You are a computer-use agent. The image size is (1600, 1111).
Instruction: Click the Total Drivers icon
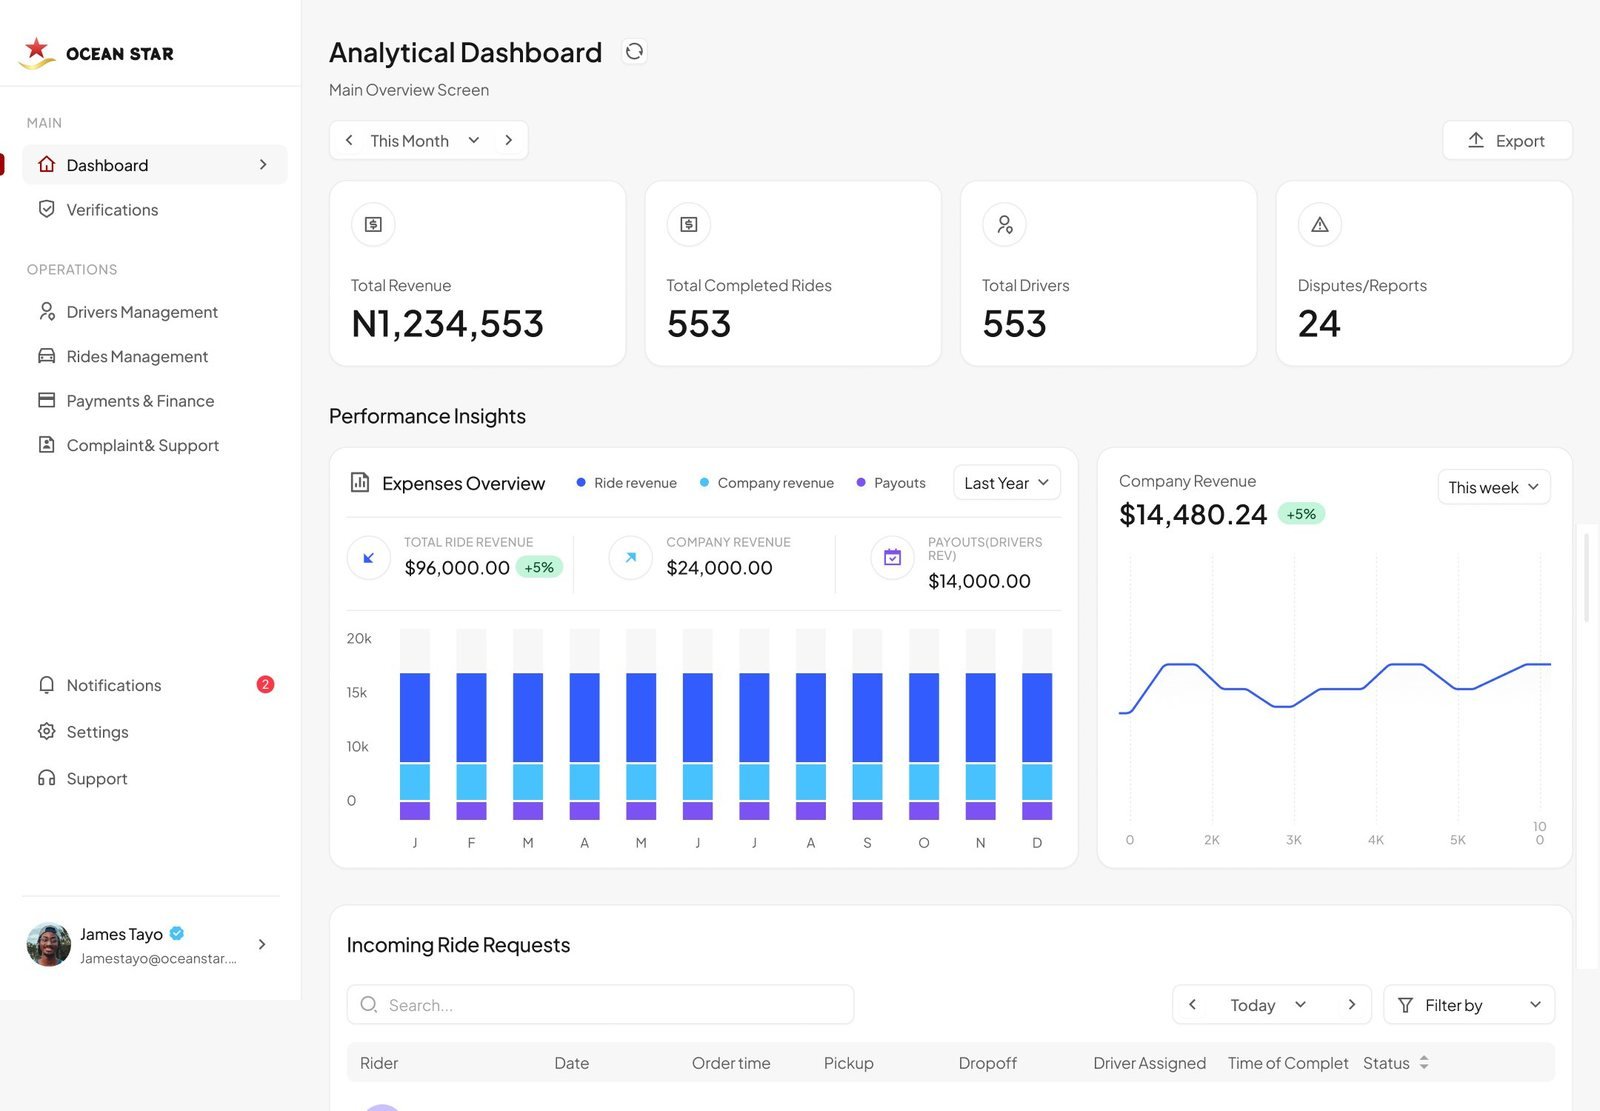click(1004, 224)
